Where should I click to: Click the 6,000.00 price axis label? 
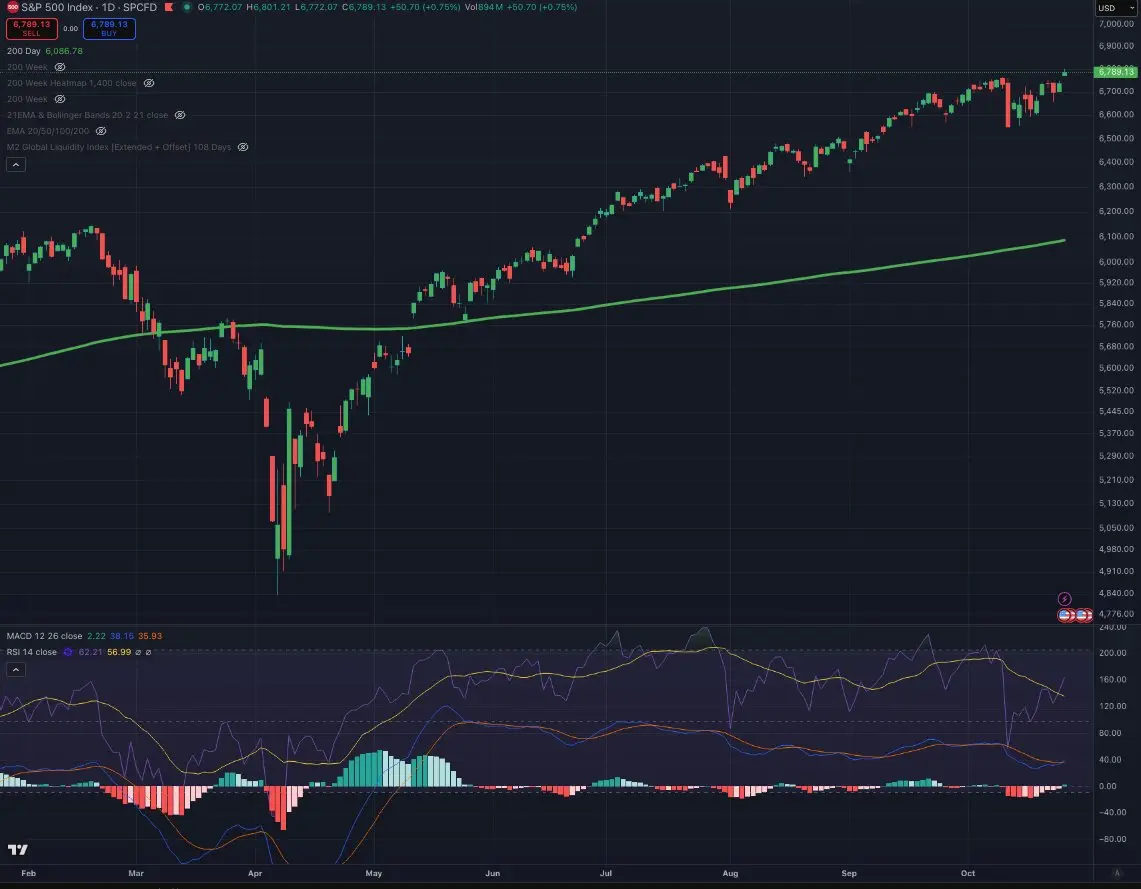(x=1116, y=261)
